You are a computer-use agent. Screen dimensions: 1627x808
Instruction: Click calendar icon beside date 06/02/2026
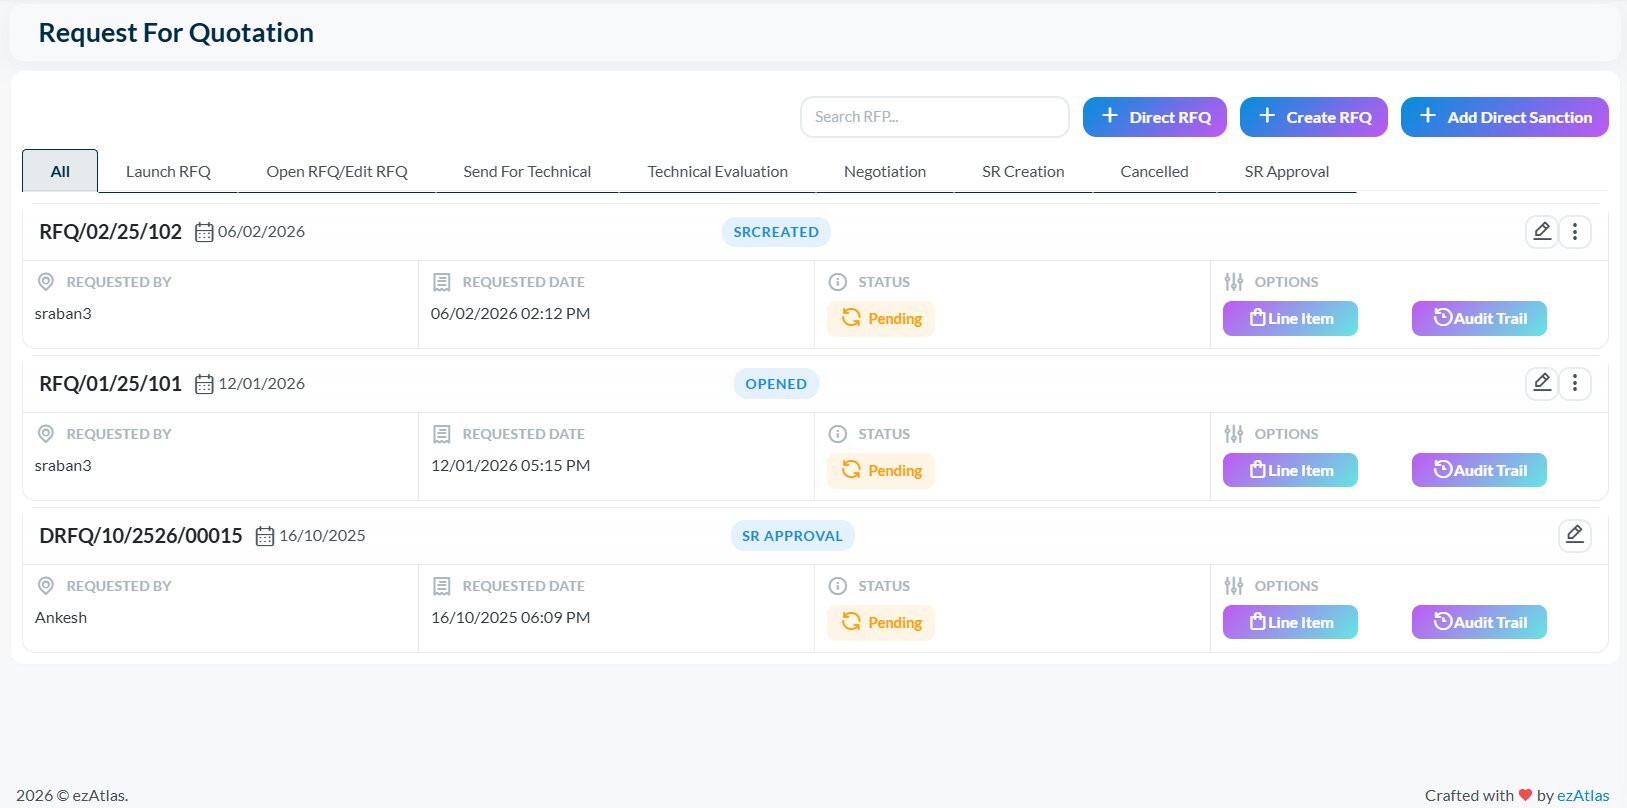click(204, 232)
